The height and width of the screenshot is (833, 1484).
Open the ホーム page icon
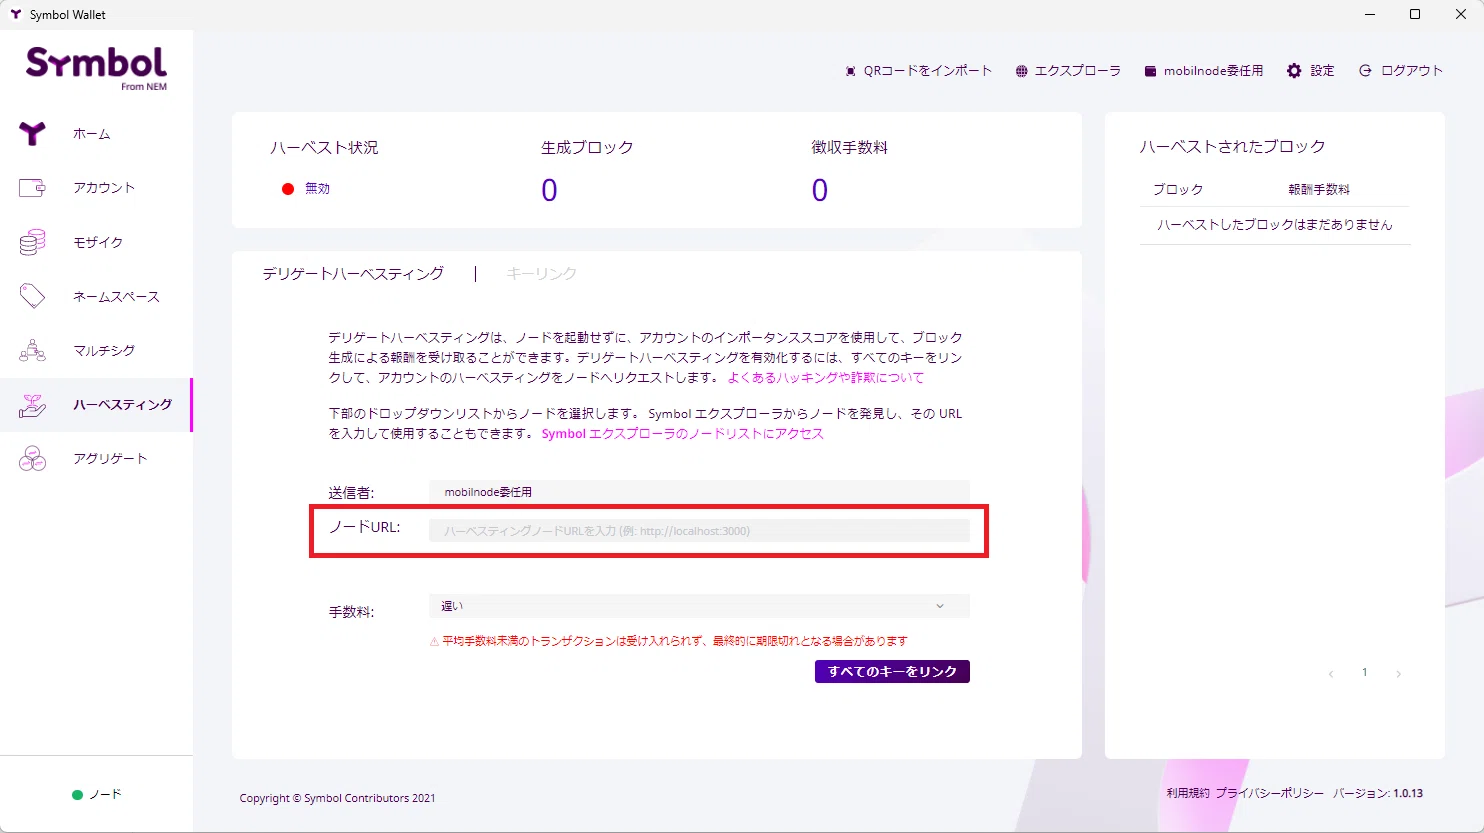(x=32, y=133)
